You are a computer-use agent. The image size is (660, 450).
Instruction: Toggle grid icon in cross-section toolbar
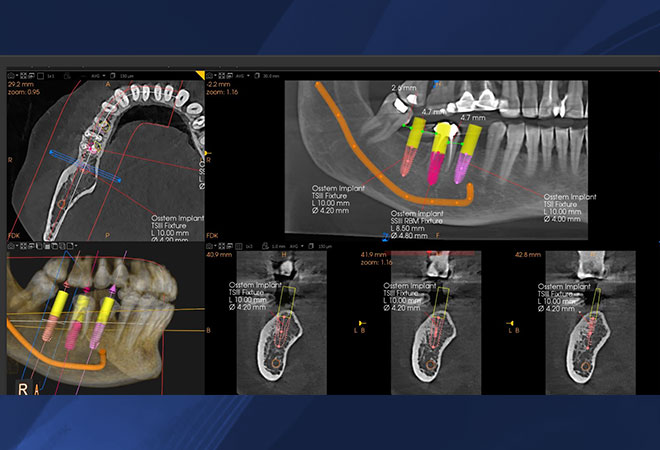(238, 246)
